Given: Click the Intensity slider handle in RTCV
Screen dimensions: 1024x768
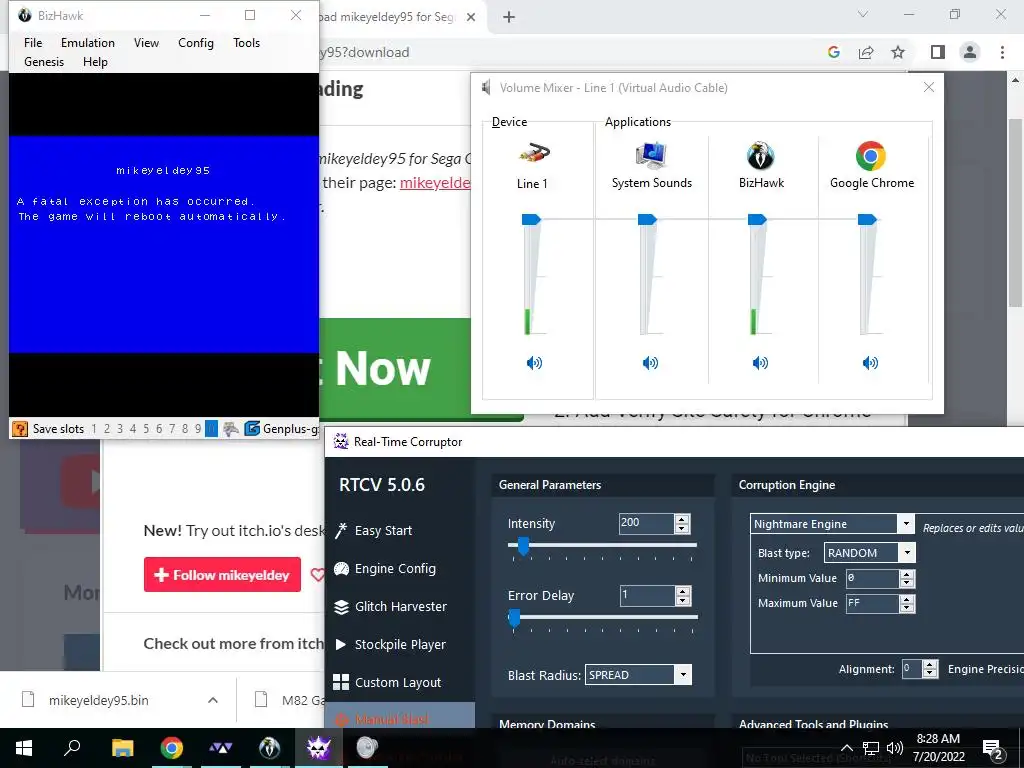Looking at the screenshot, I should pos(523,546).
